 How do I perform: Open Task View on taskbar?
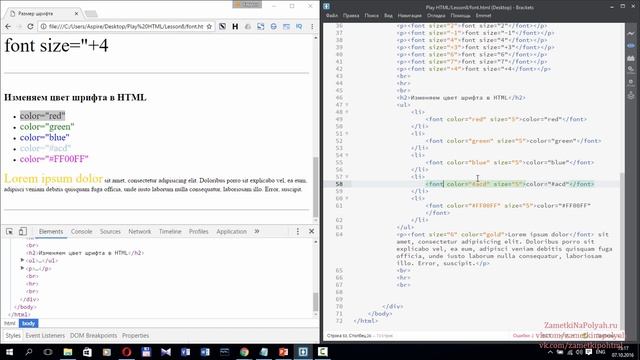click(48, 352)
